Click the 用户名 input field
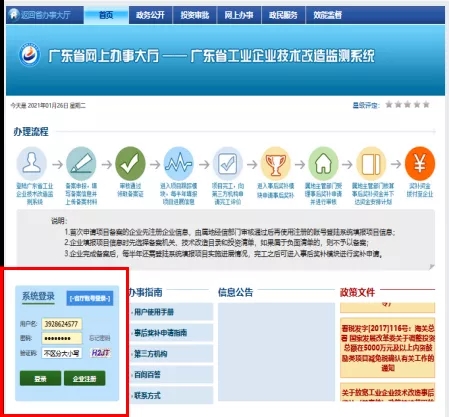The width and height of the screenshot is (449, 417). 62,324
